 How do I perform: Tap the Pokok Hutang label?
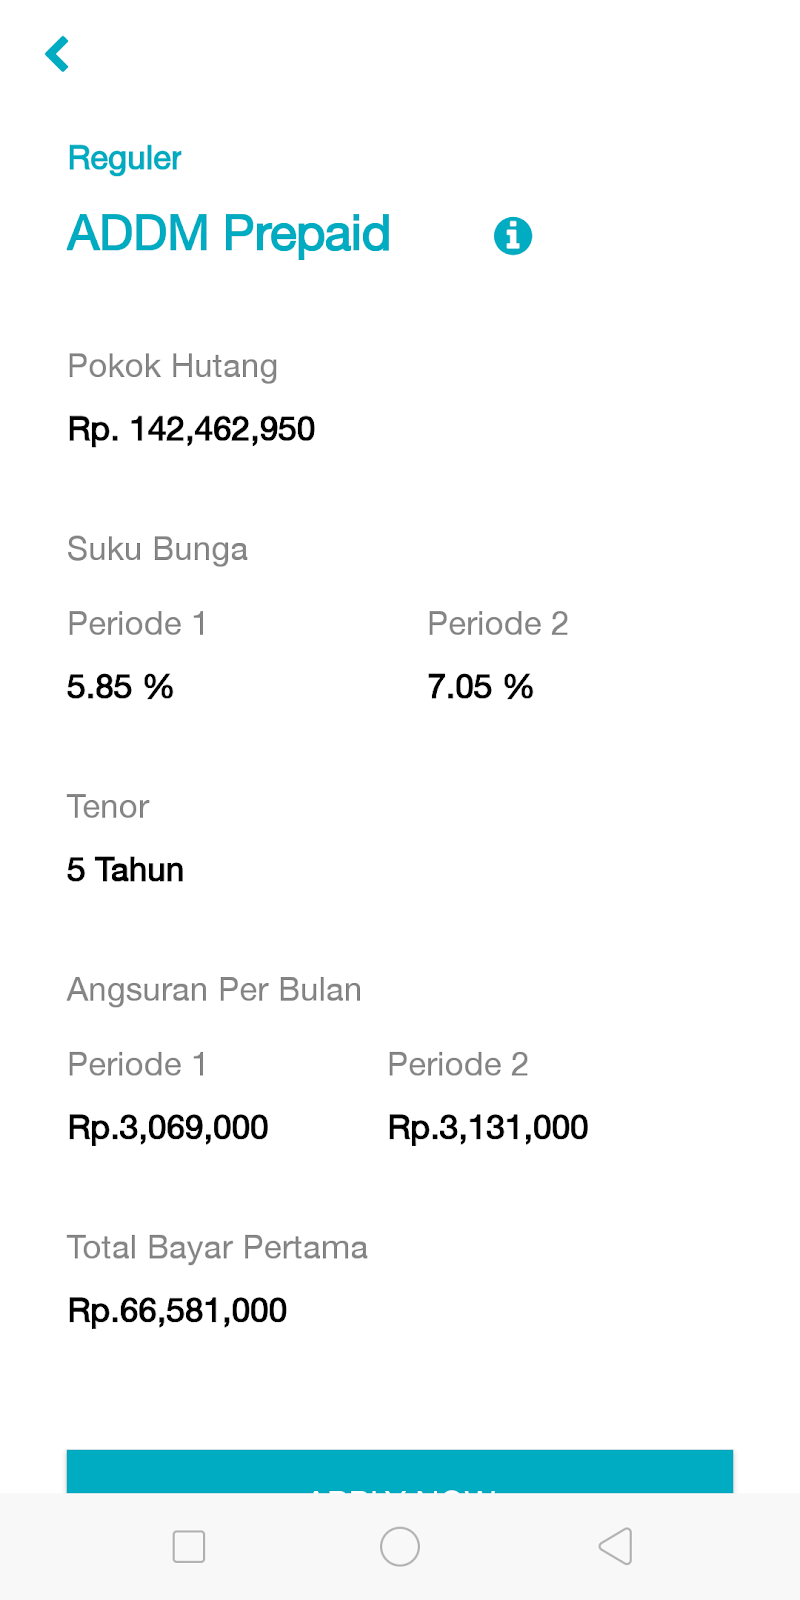coord(172,366)
